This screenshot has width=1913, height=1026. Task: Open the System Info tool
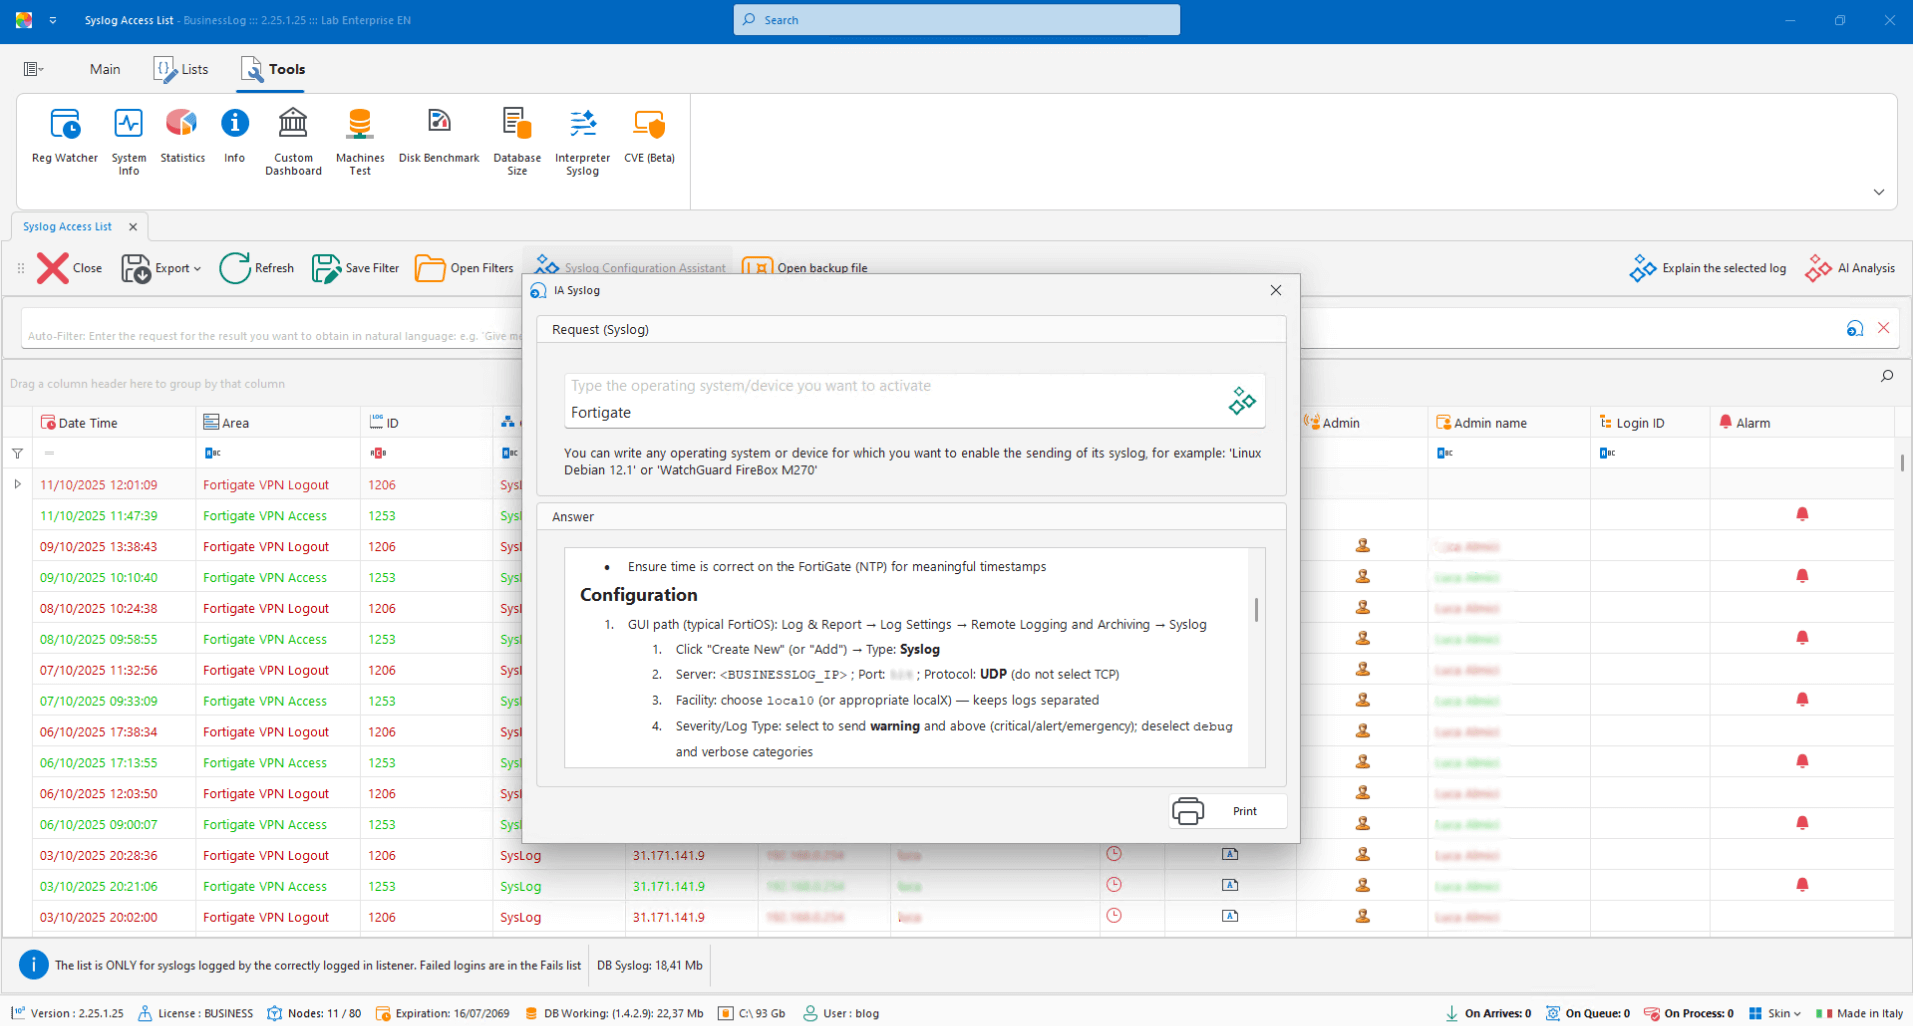[128, 141]
